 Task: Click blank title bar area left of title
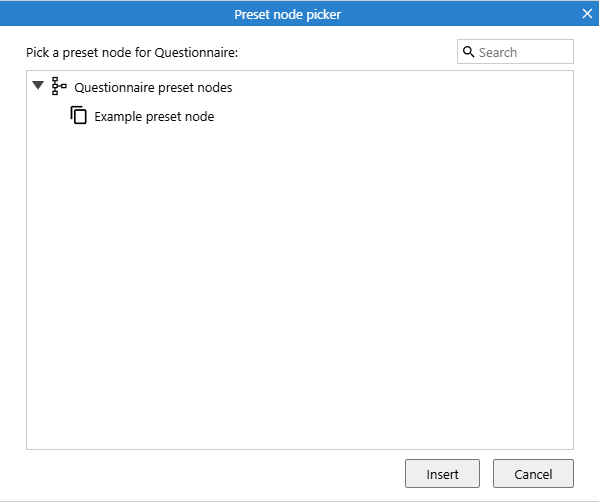[x=115, y=14]
